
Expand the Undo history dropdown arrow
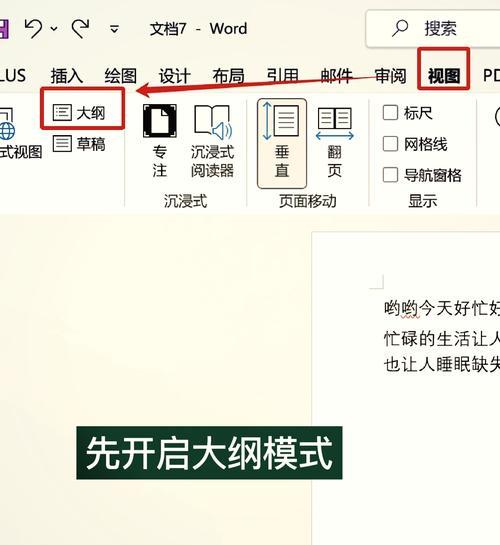click(54, 29)
